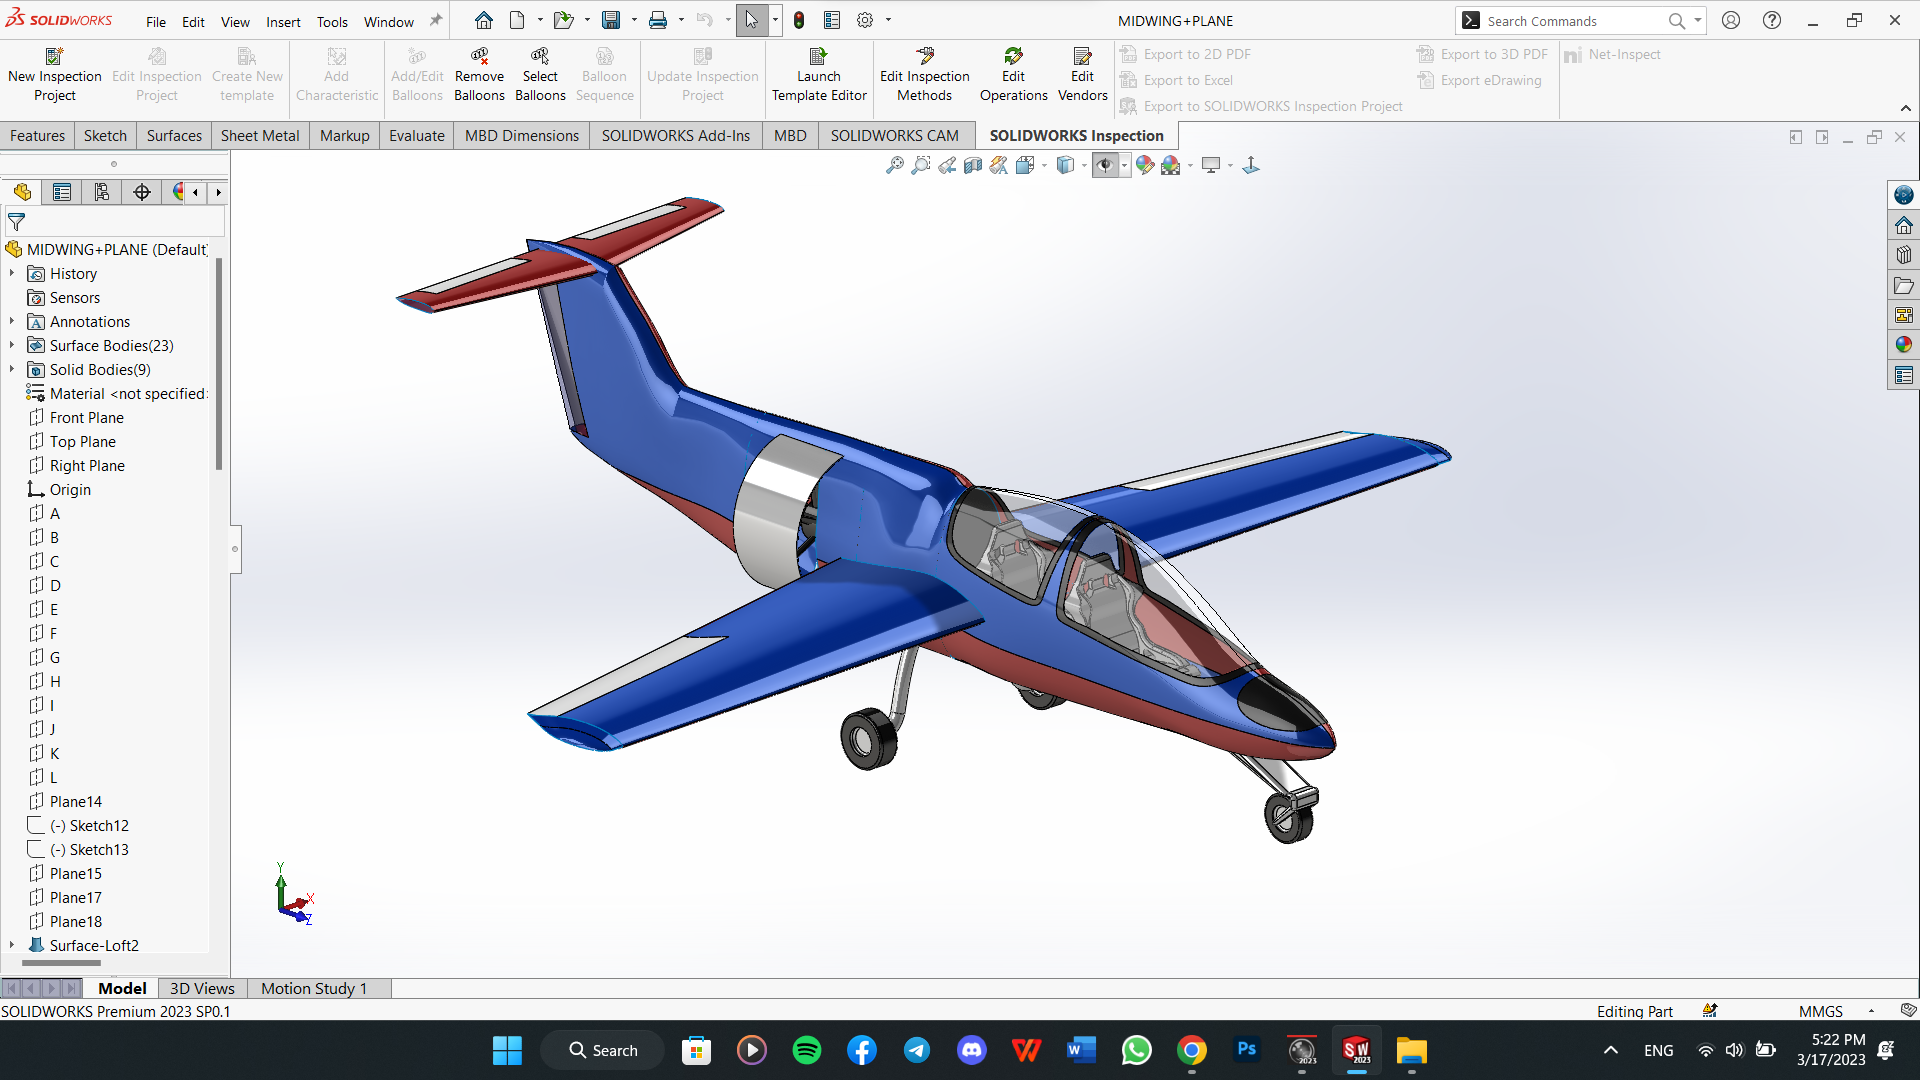Click Zoom to Fit icon
The image size is (1920, 1080).
point(894,165)
